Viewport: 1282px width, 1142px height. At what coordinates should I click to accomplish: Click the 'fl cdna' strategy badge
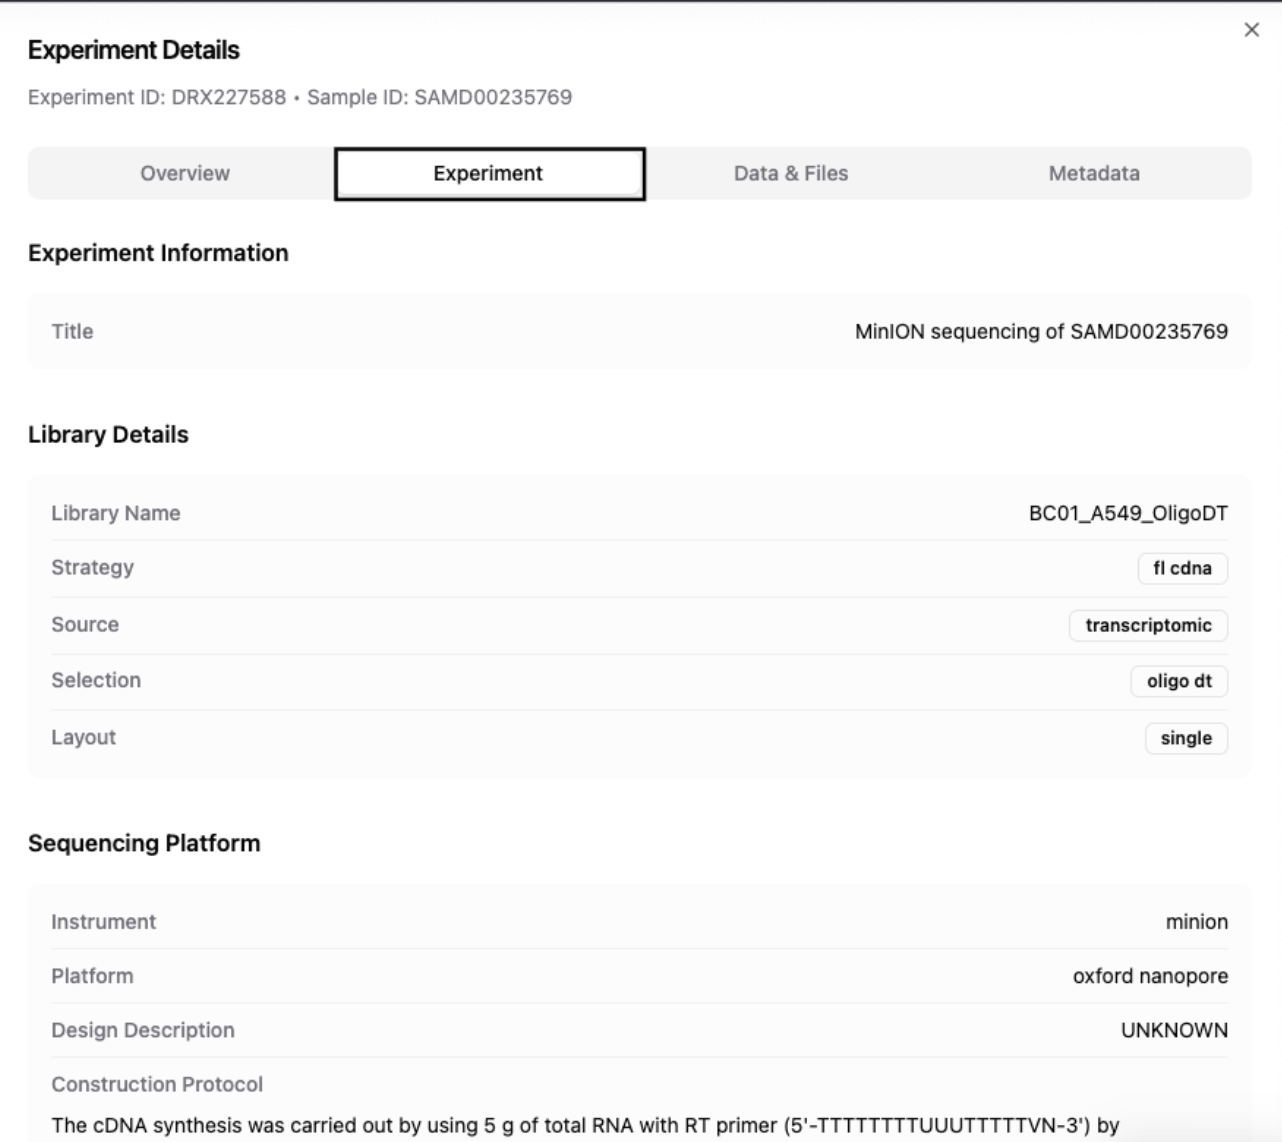[1182, 568]
